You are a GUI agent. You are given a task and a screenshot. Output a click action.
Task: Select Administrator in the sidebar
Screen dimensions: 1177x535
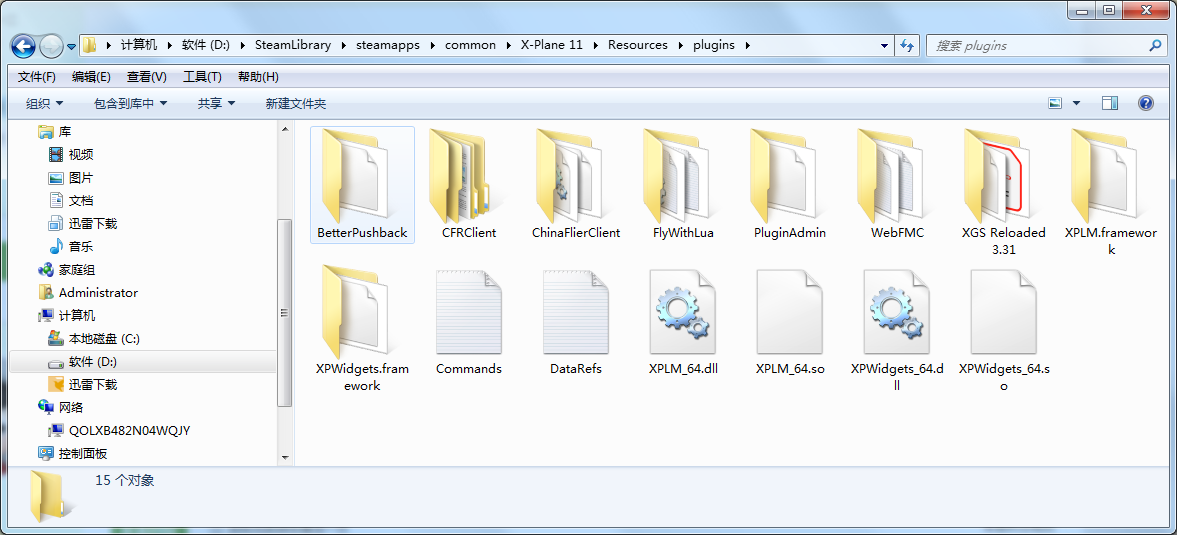click(88, 293)
